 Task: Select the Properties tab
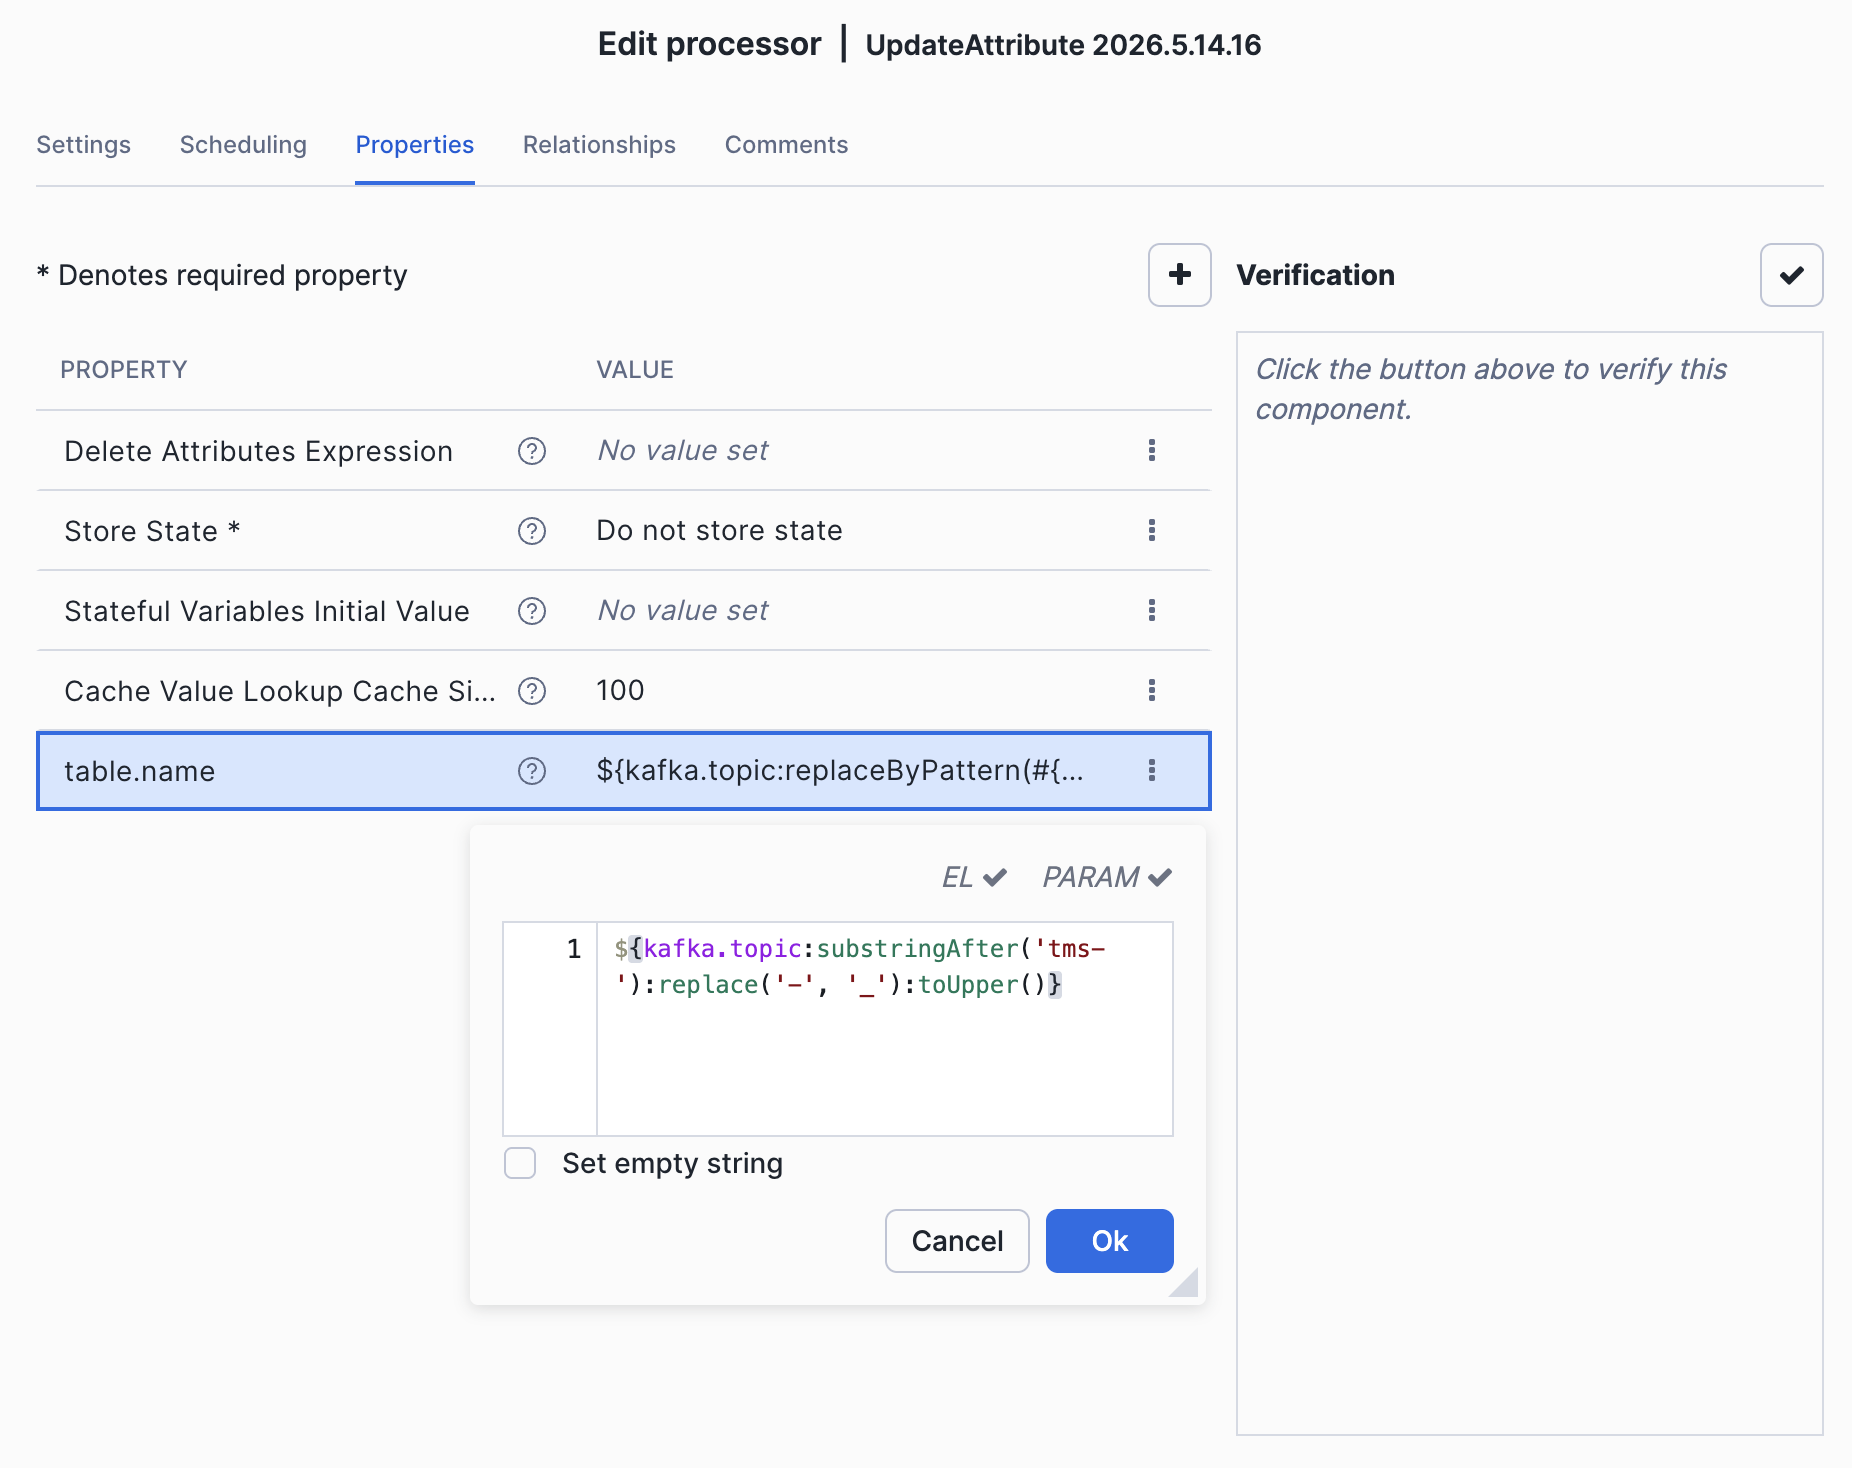[415, 145]
